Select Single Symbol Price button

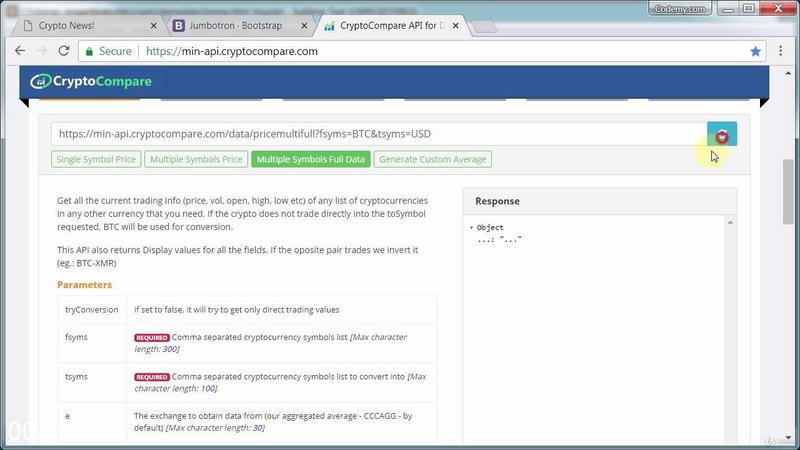pyautogui.click(x=96, y=159)
